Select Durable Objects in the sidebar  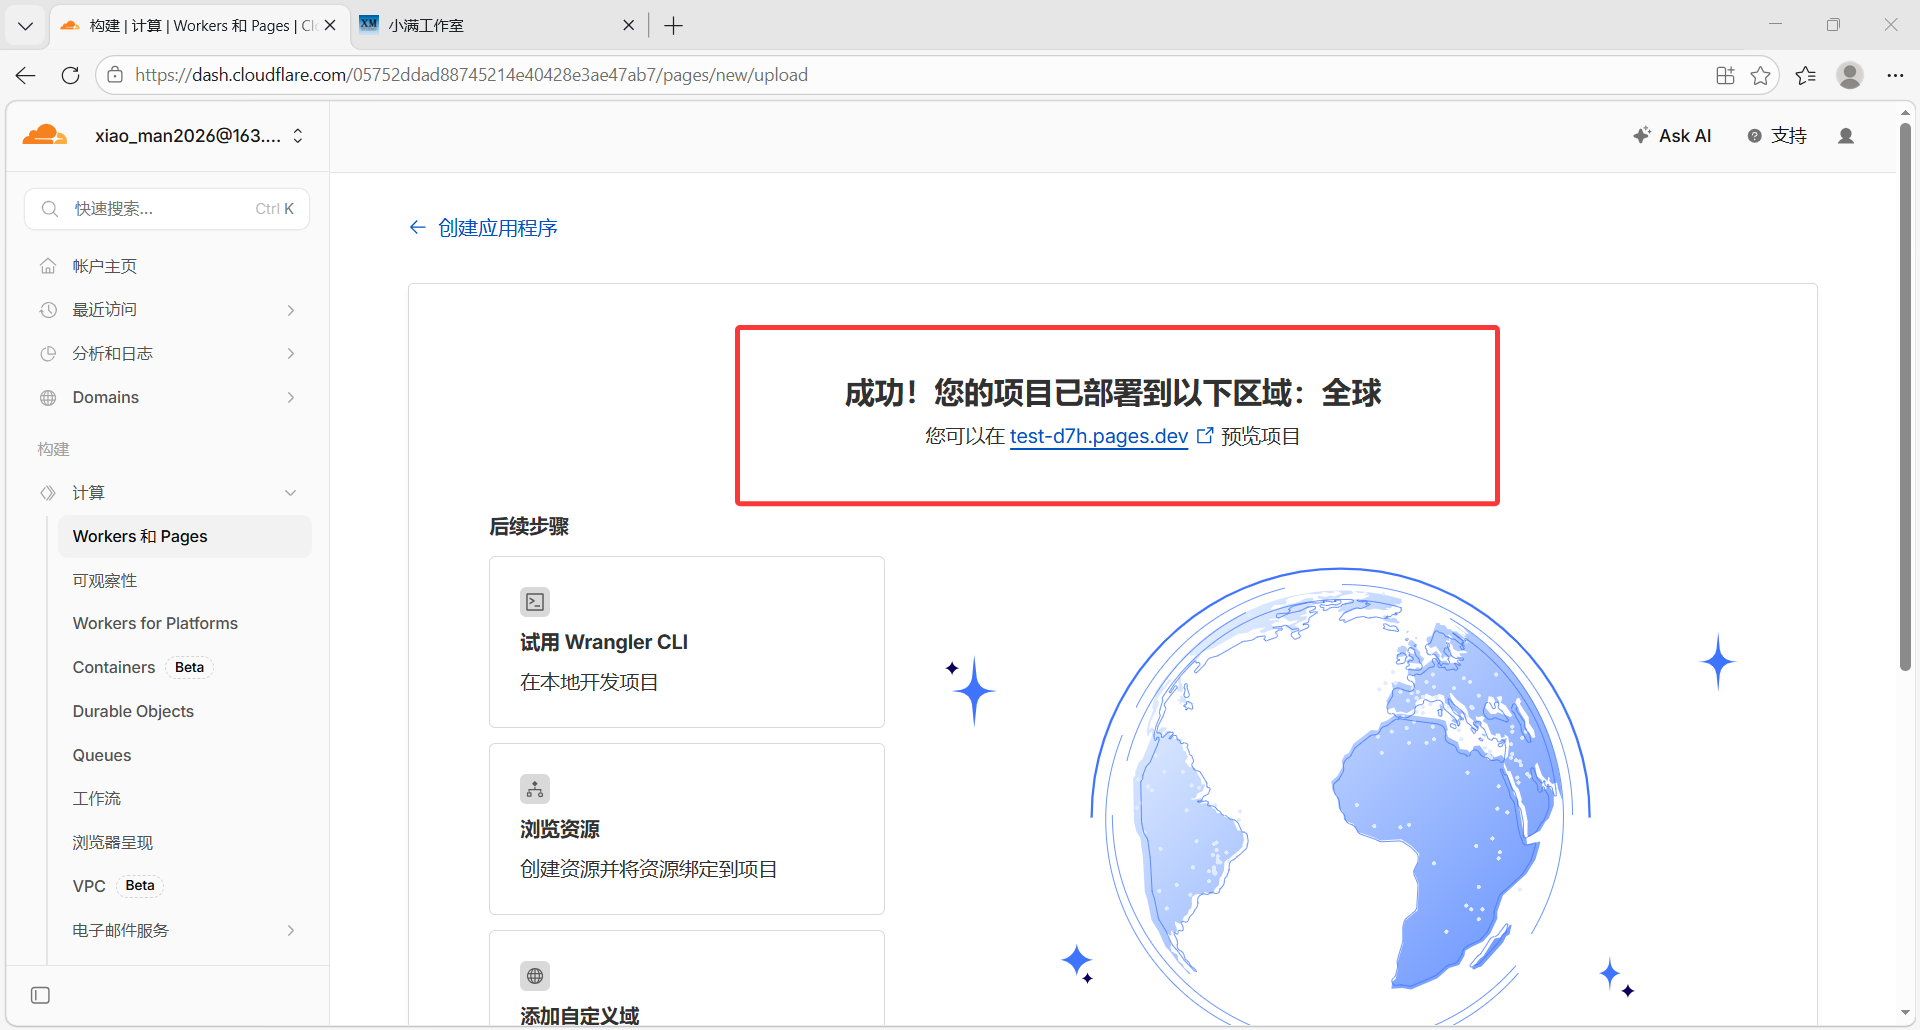point(133,711)
